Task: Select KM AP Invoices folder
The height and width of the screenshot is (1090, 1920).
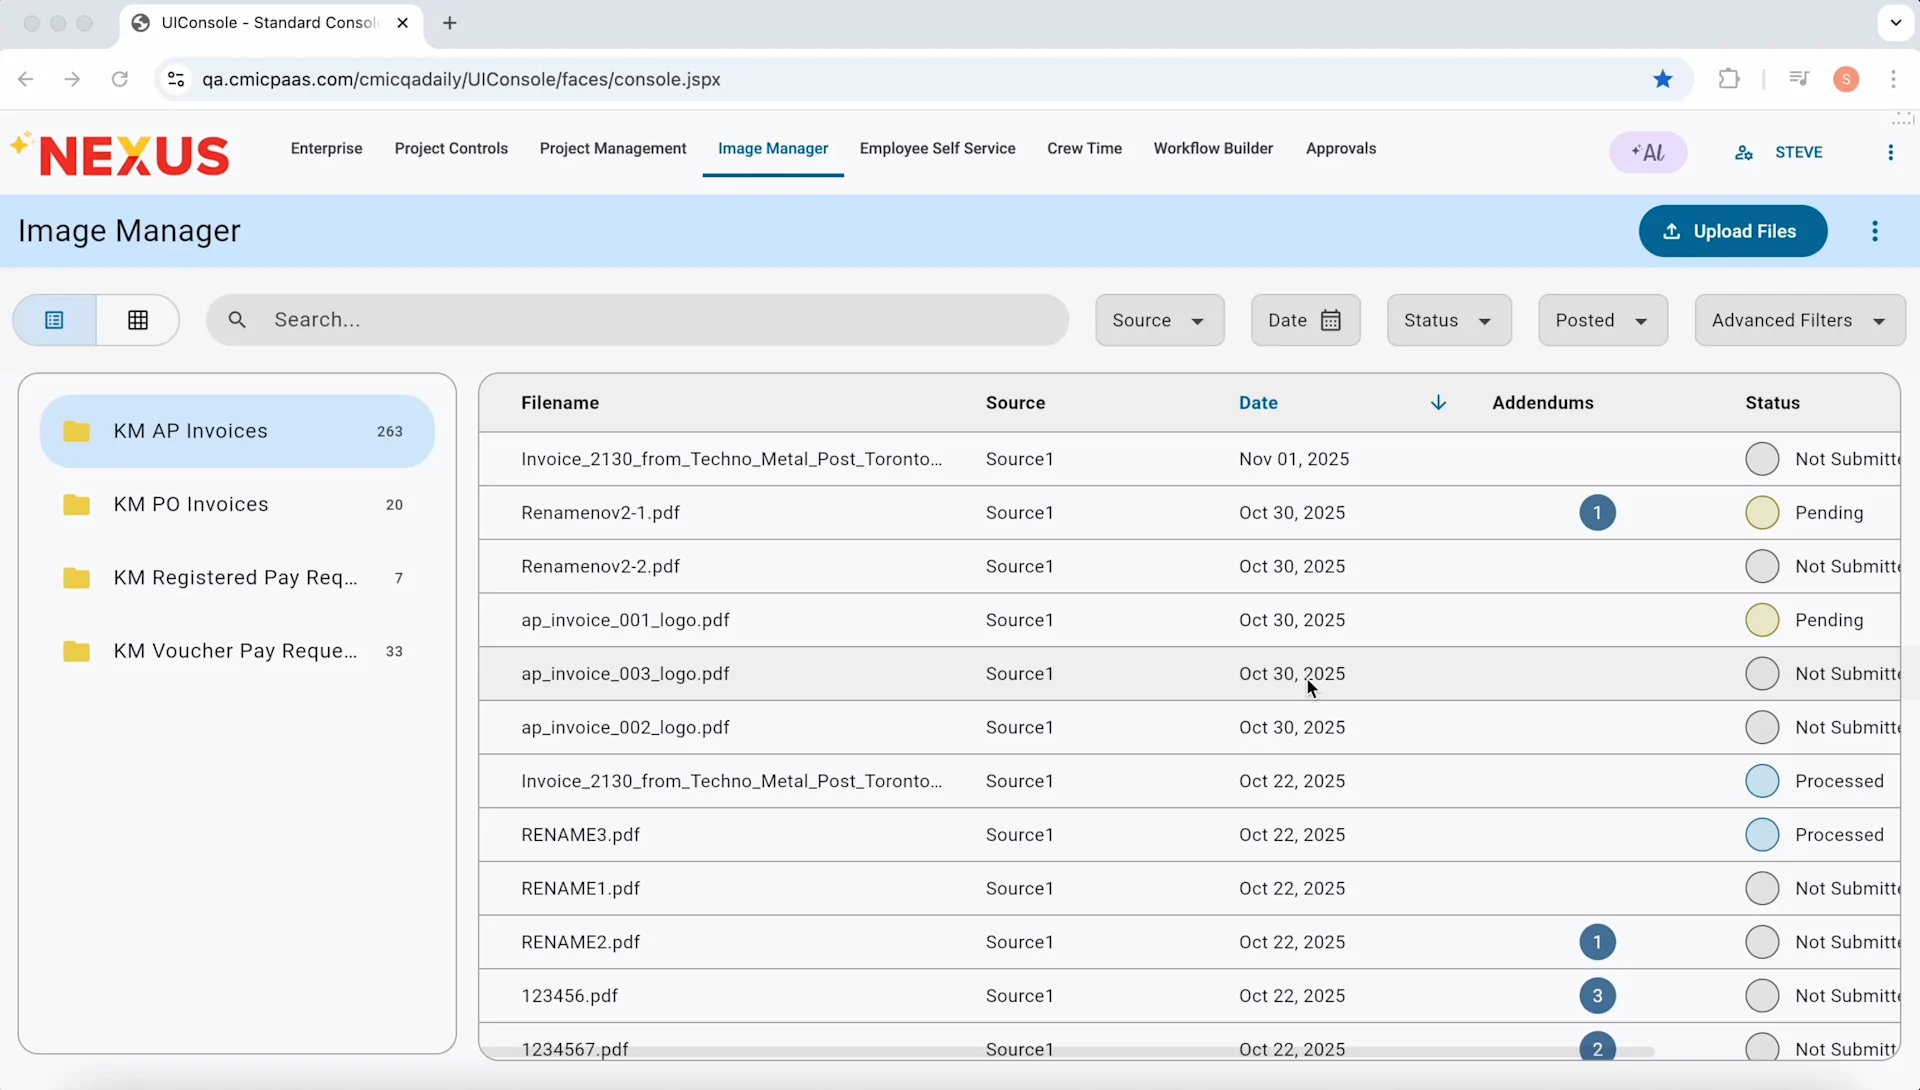Action: 237,431
